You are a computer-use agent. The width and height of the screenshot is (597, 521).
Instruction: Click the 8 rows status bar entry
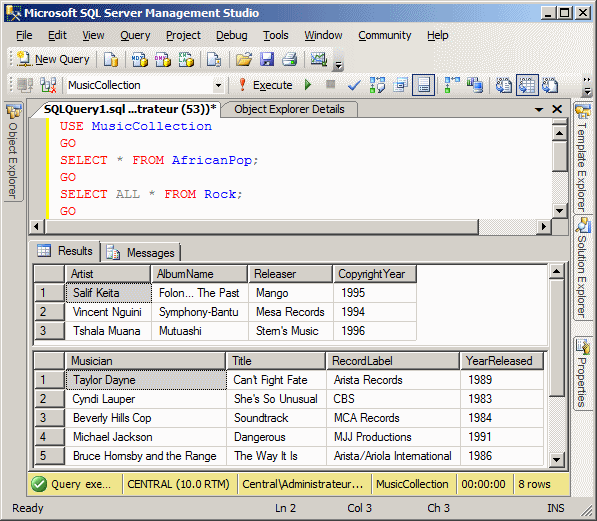[534, 484]
